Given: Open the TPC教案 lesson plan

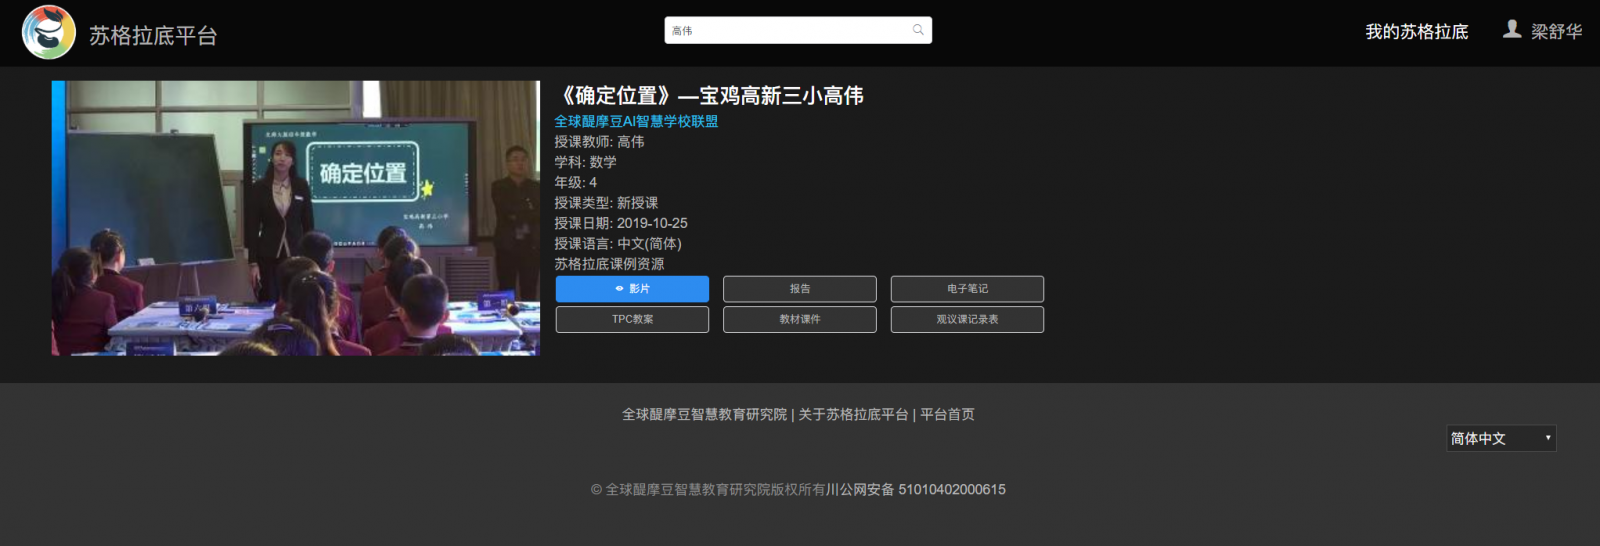Looking at the screenshot, I should (632, 319).
